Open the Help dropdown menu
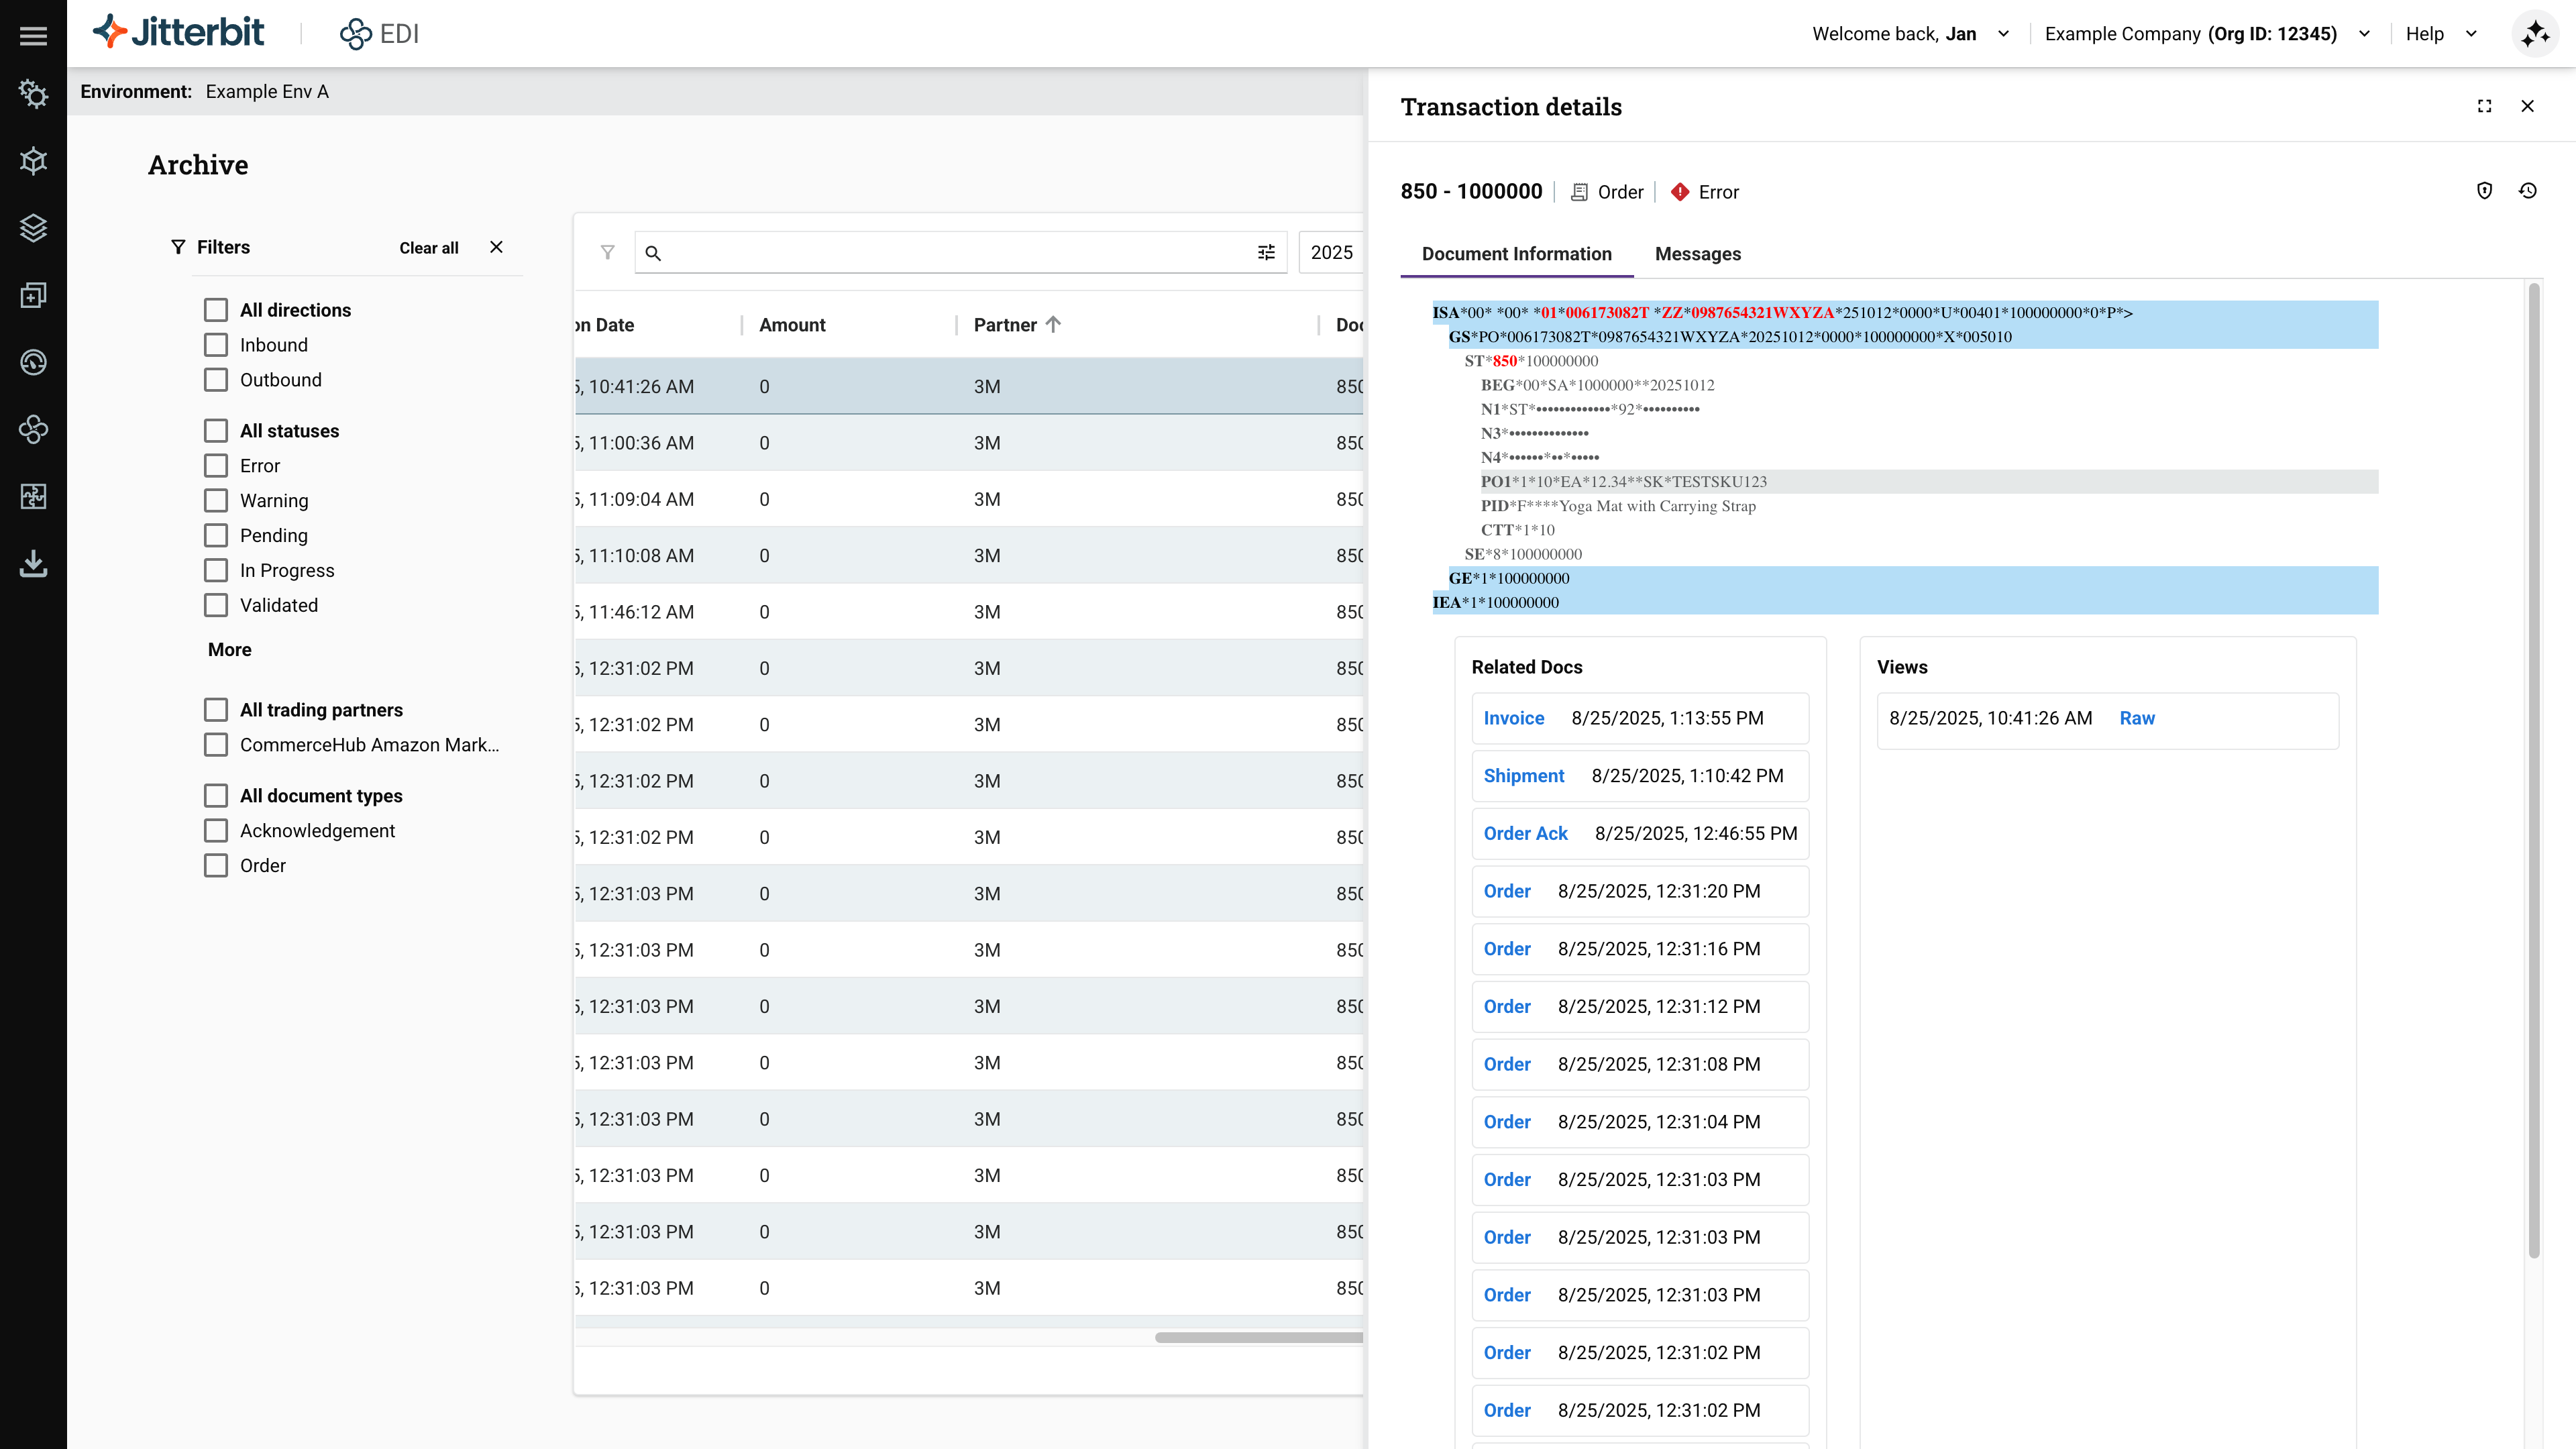This screenshot has width=2576, height=1449. coord(2440,33)
